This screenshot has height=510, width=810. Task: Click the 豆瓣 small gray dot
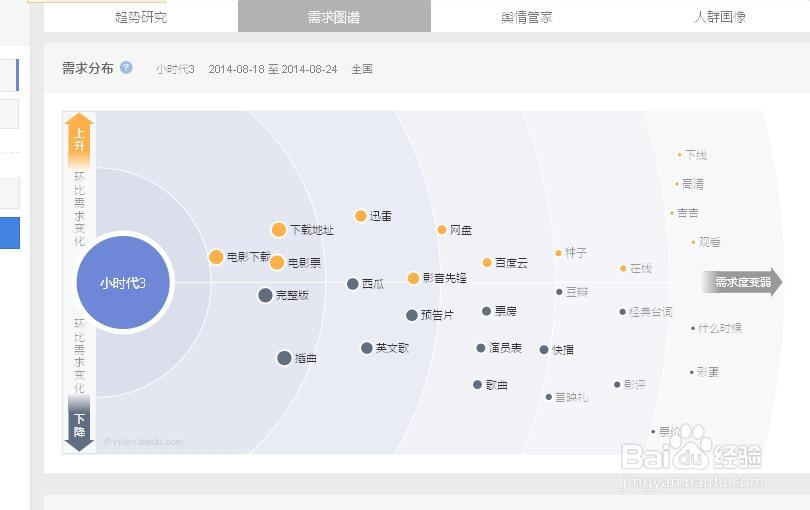coord(559,292)
